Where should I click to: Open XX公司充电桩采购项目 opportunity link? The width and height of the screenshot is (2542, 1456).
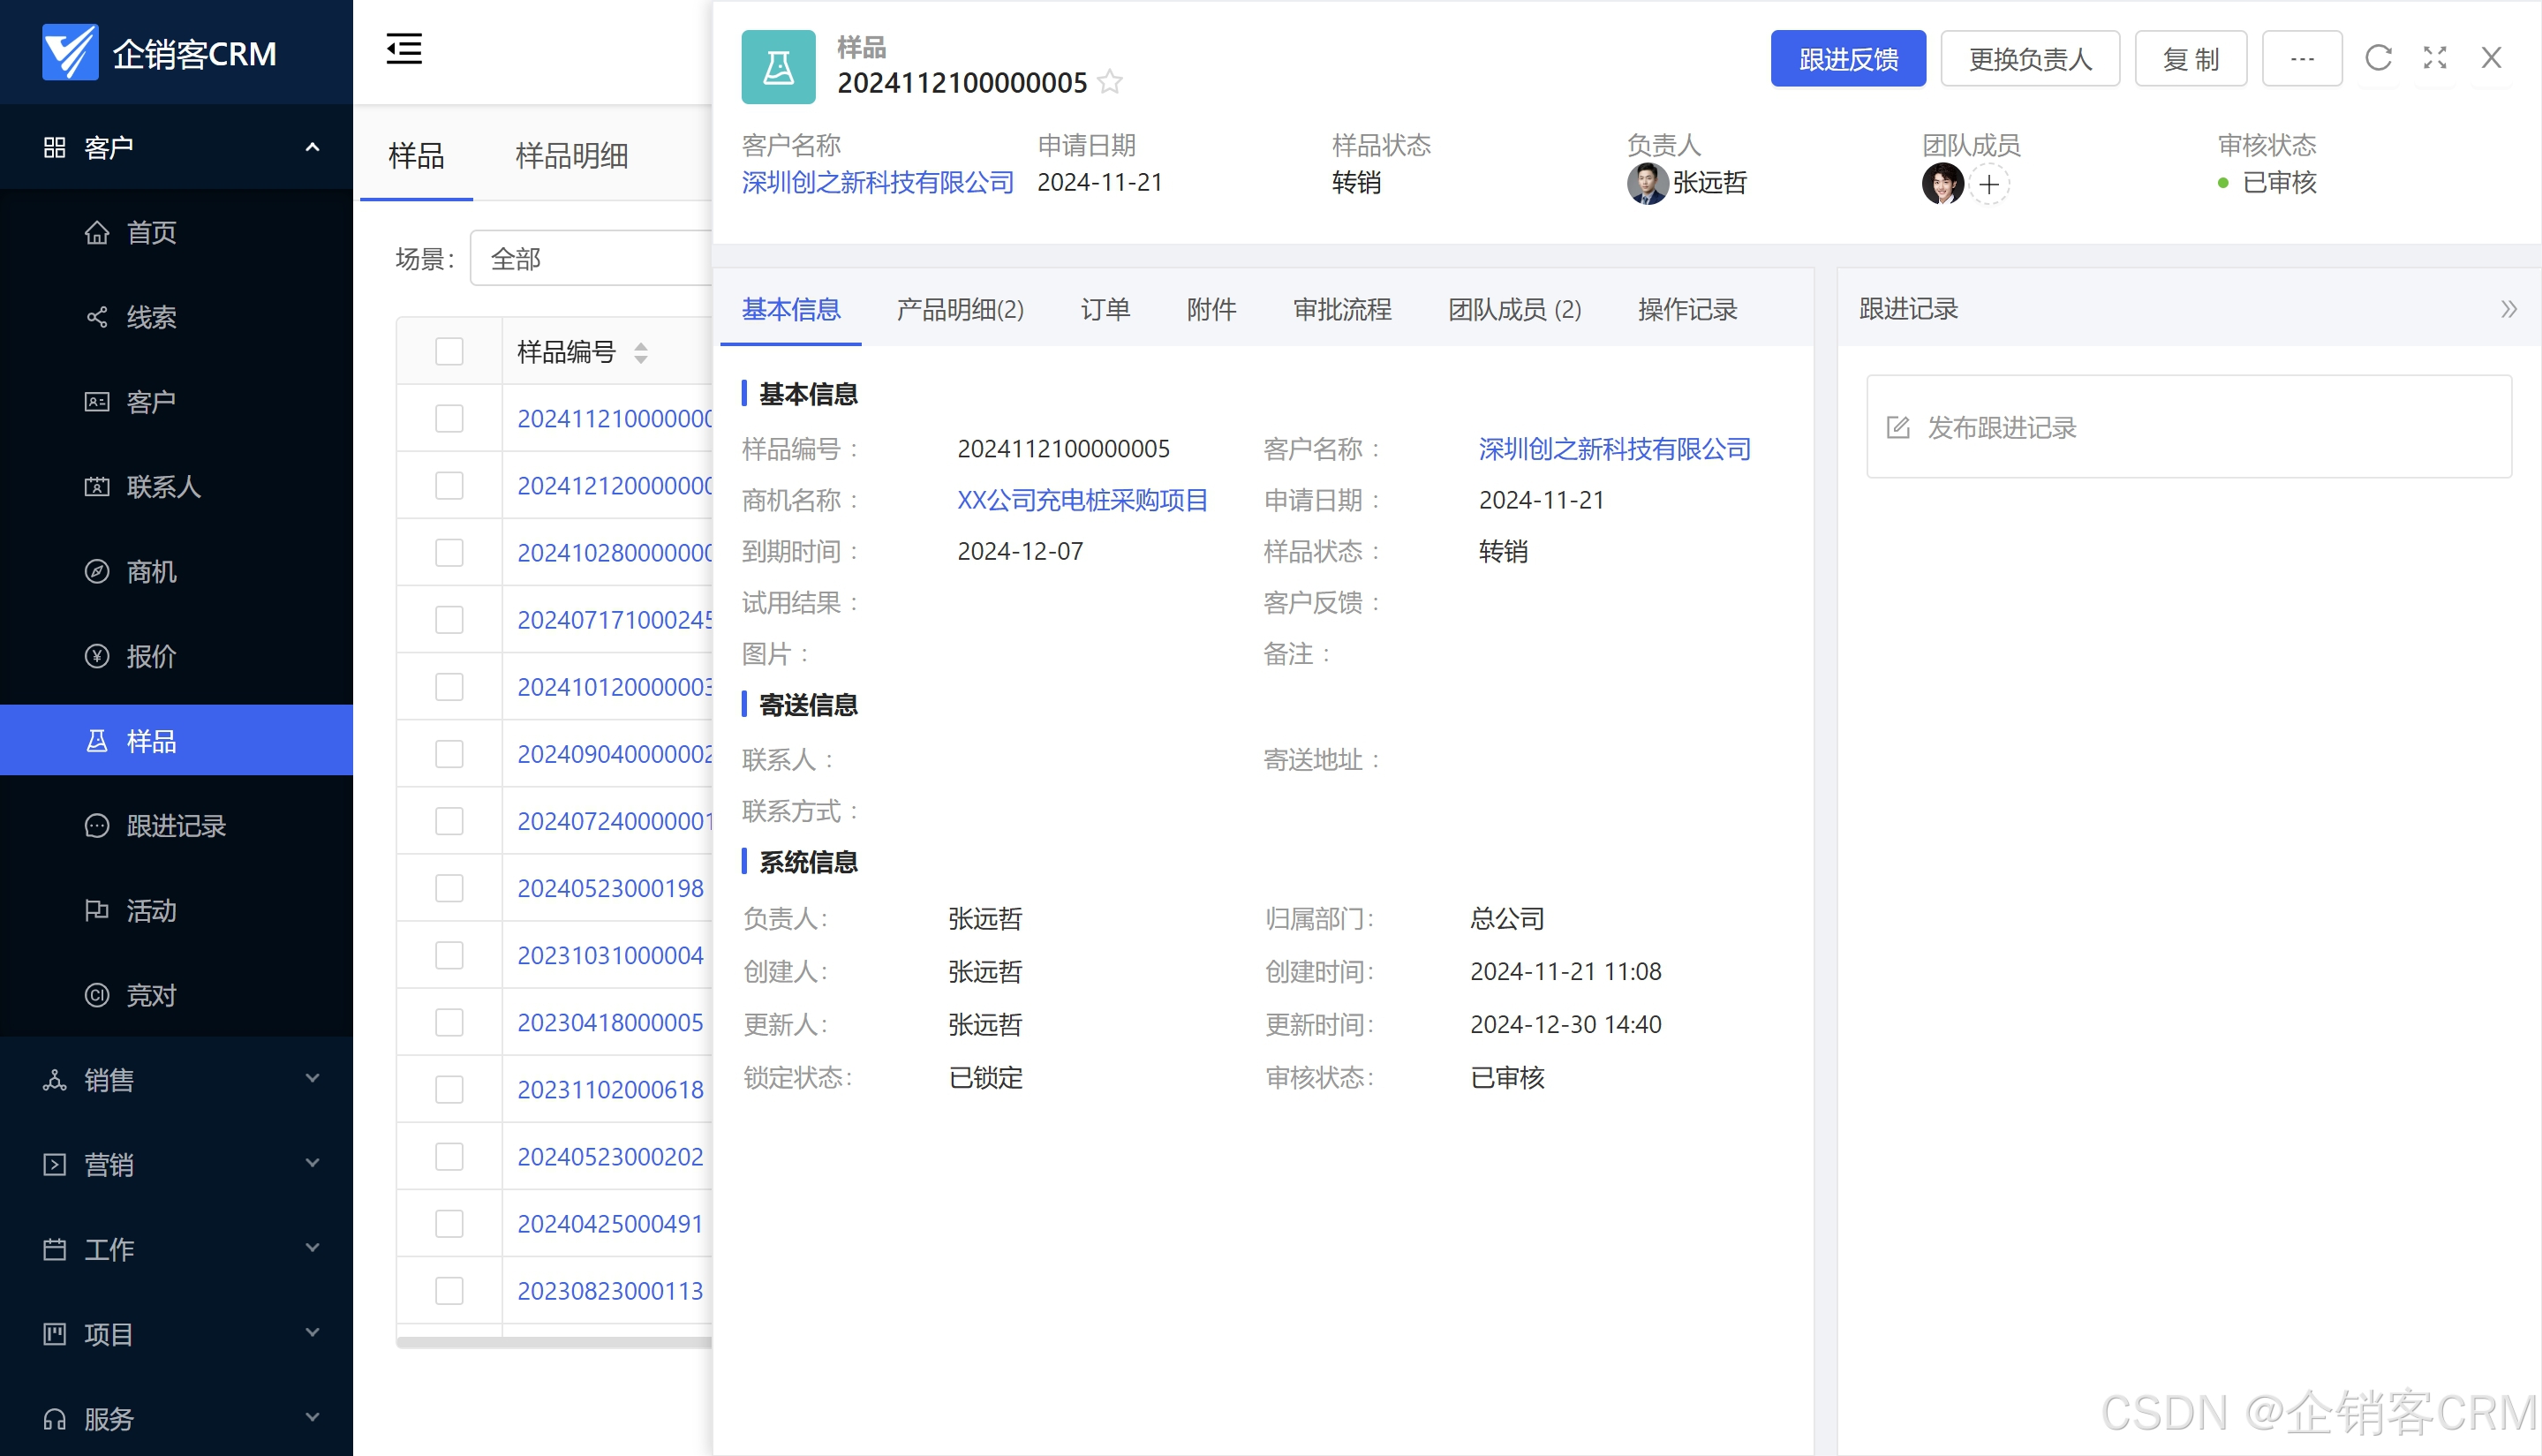click(x=1082, y=500)
